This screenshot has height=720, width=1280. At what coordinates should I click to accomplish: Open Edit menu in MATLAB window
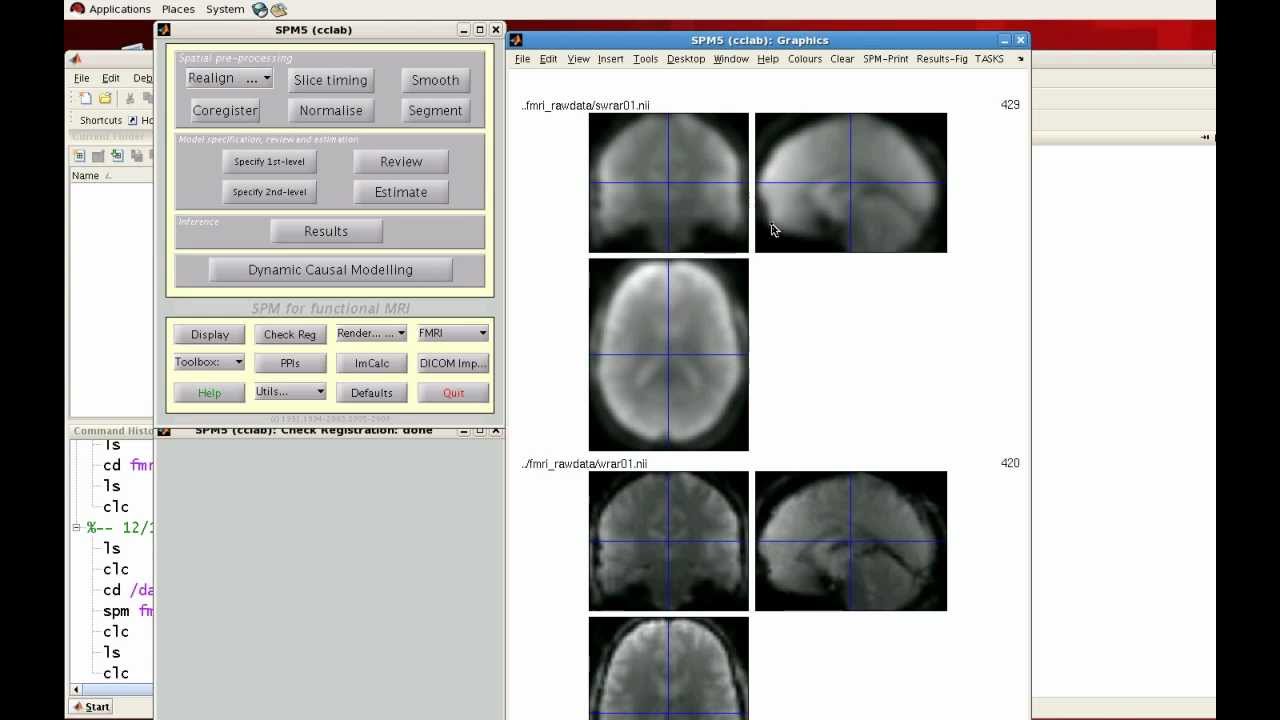click(x=111, y=78)
